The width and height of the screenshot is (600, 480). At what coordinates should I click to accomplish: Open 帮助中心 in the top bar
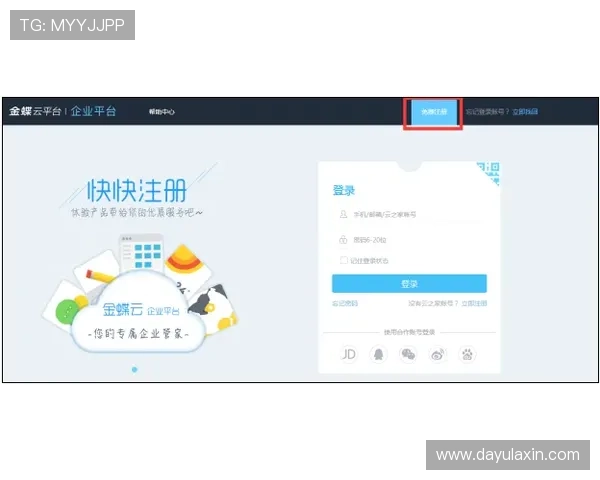pos(161,112)
